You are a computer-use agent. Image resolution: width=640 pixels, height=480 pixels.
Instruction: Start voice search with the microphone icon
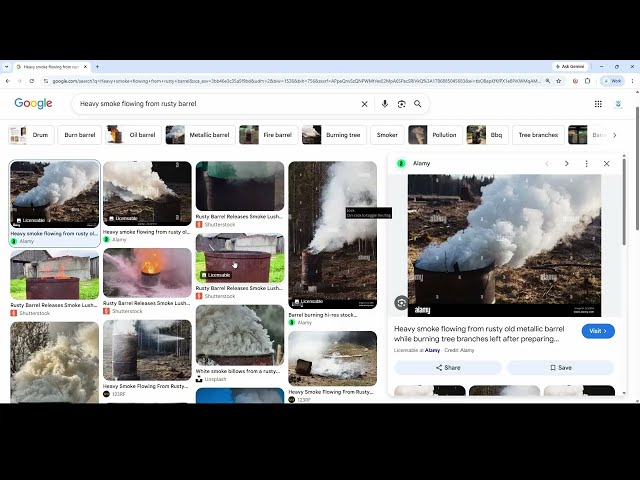[384, 104]
